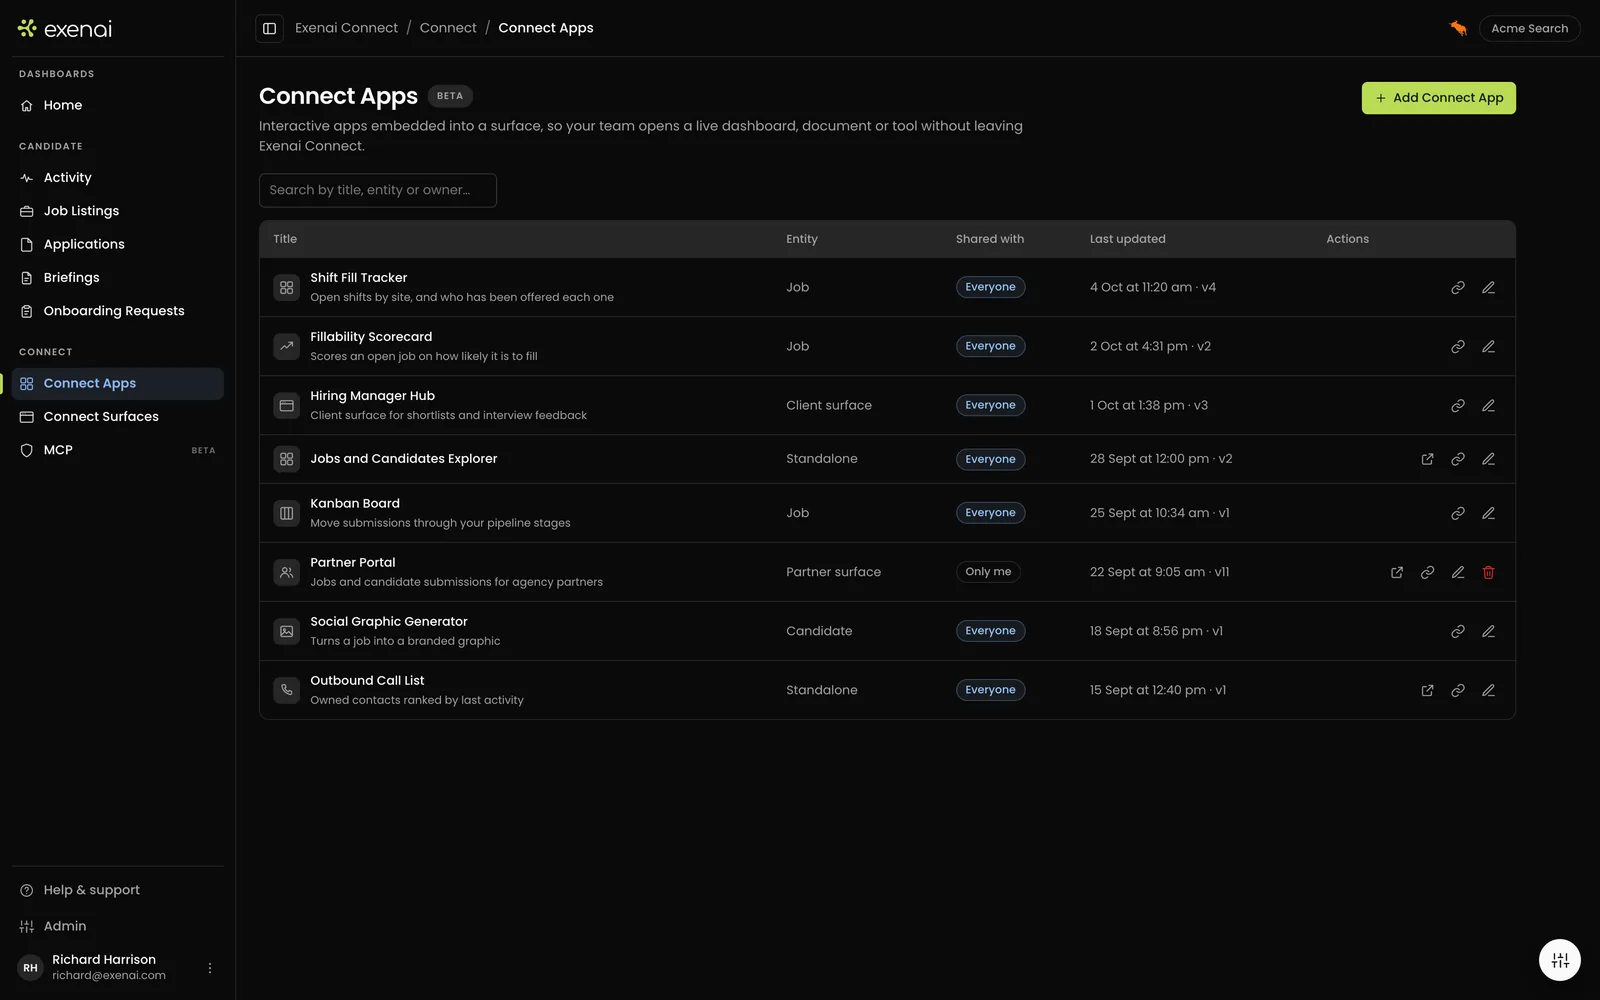This screenshot has height=1000, width=1600.
Task: Copy link for Fillability Scorecard
Action: pos(1458,346)
